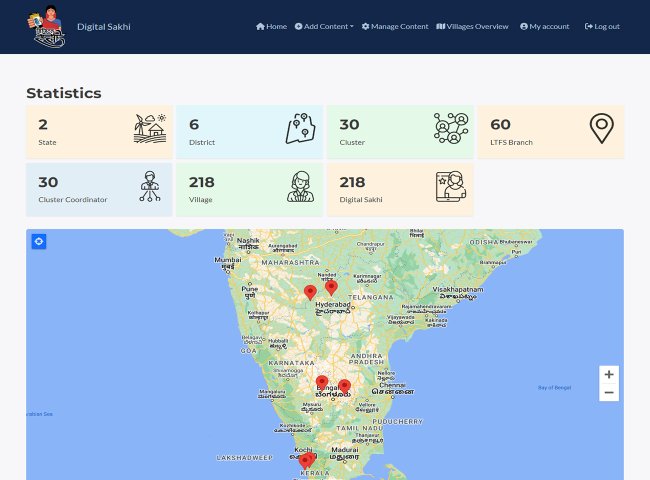Go to Manage Content page

pyautogui.click(x=395, y=27)
